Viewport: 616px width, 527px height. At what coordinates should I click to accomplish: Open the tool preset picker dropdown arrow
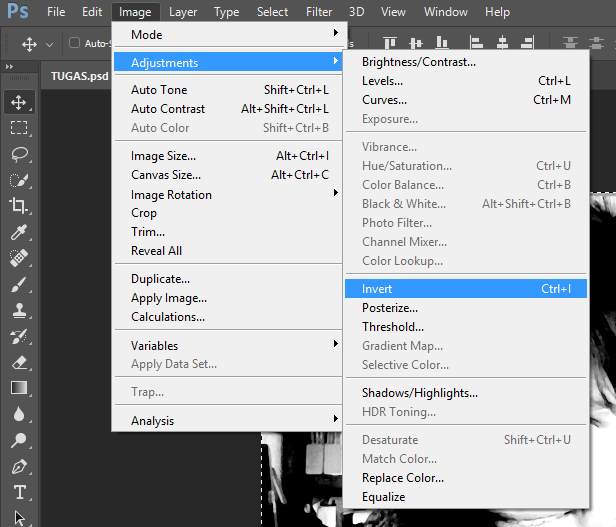point(50,45)
